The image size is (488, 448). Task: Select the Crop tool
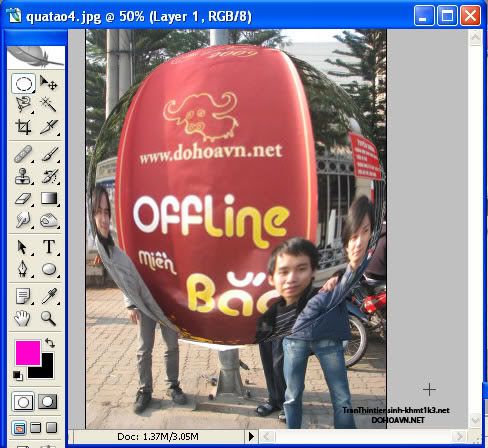click(x=23, y=127)
